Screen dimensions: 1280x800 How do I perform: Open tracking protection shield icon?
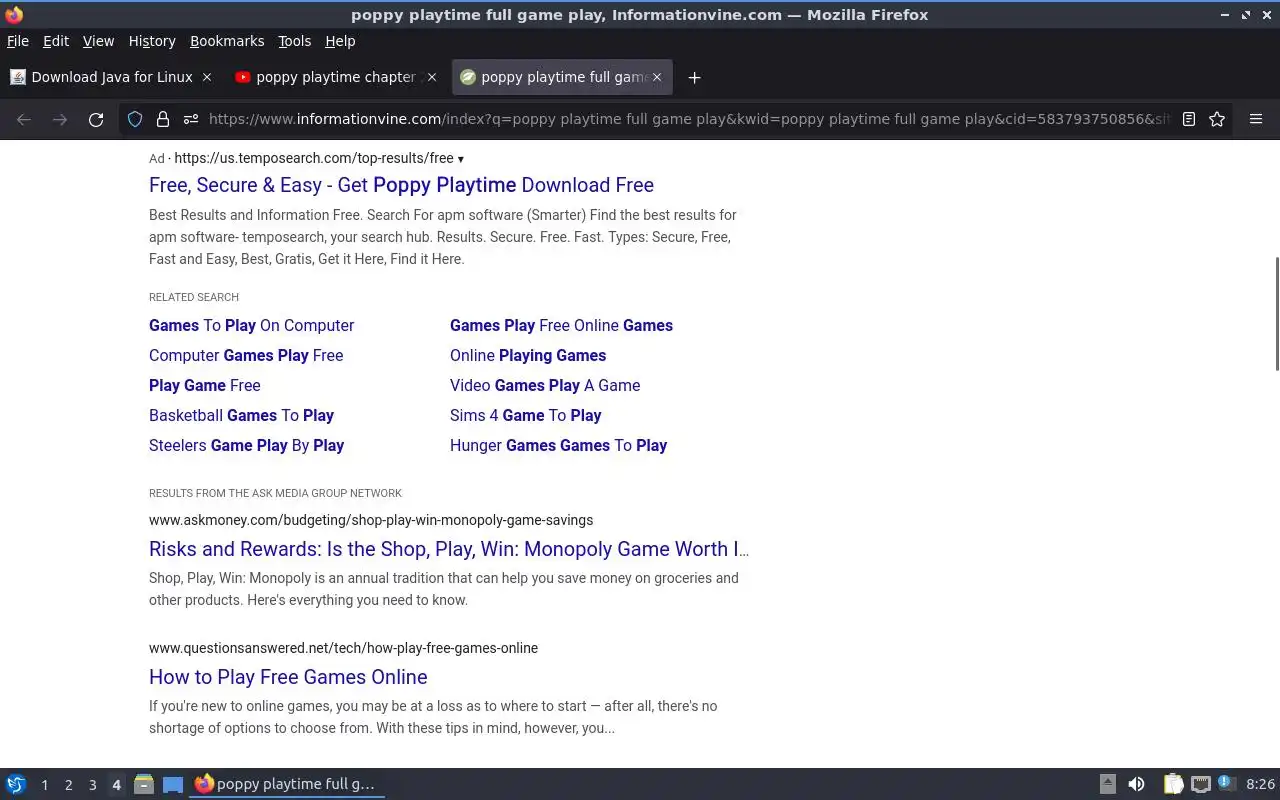pyautogui.click(x=135, y=119)
